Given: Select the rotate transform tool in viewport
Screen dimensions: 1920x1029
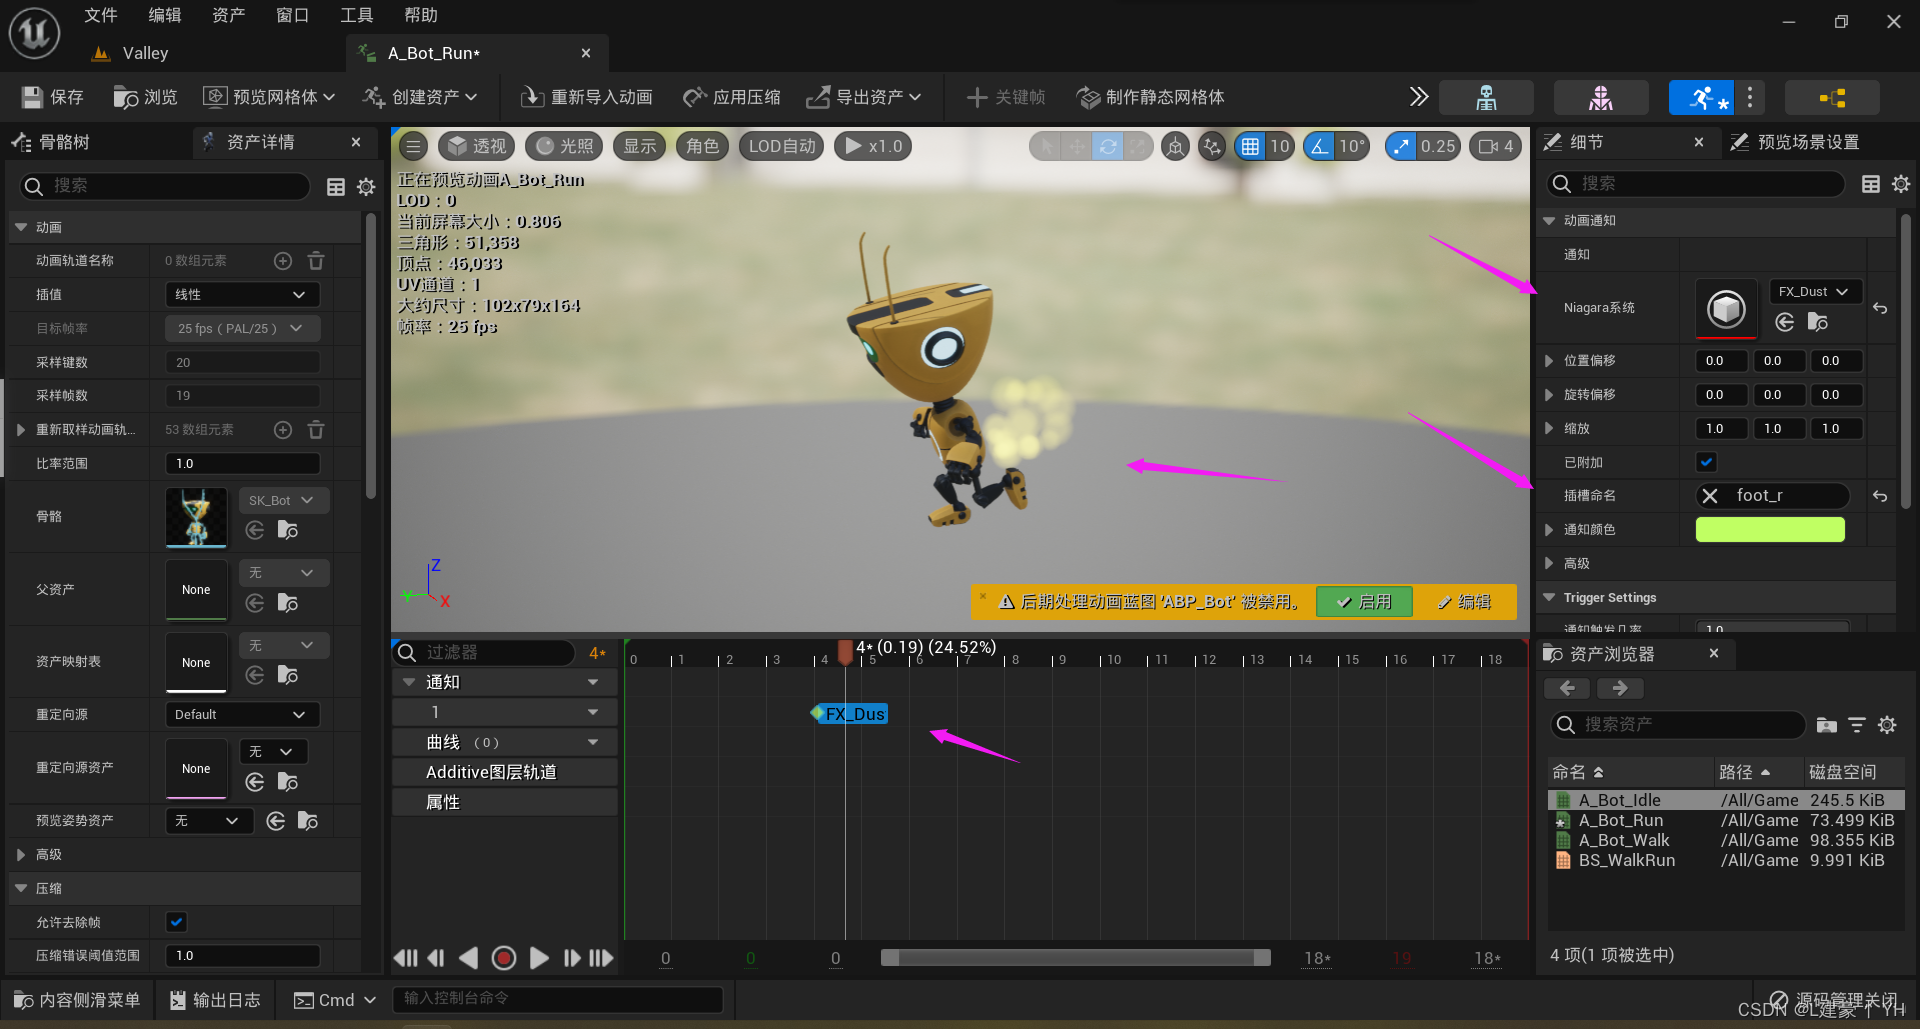Looking at the screenshot, I should tap(1108, 146).
